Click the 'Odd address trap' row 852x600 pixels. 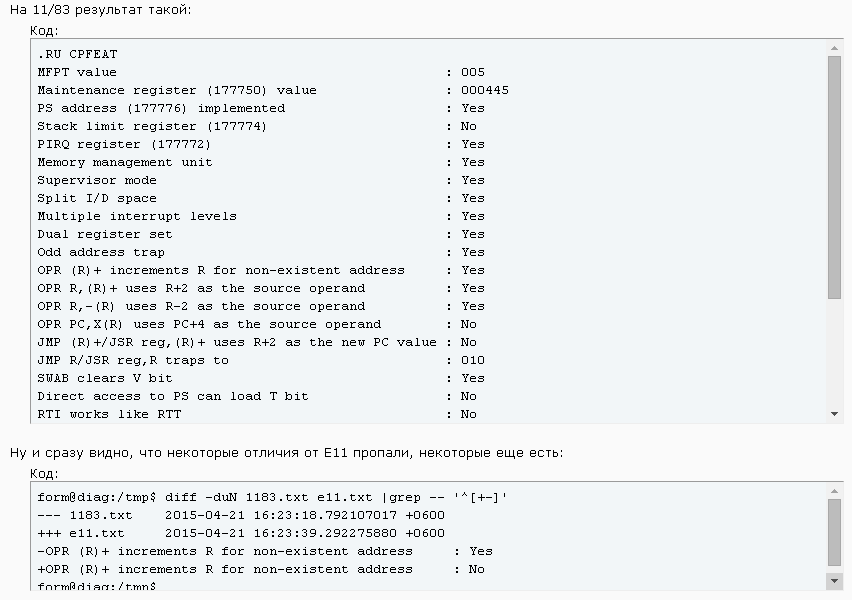[101, 252]
